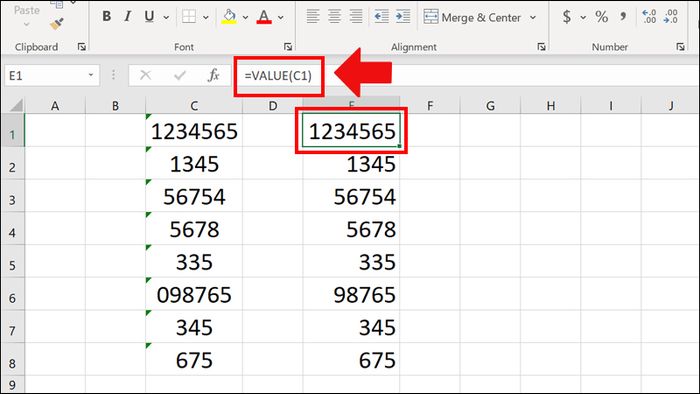Open Insert Function fx dialog
Image resolution: width=700 pixels, height=394 pixels.
point(214,75)
